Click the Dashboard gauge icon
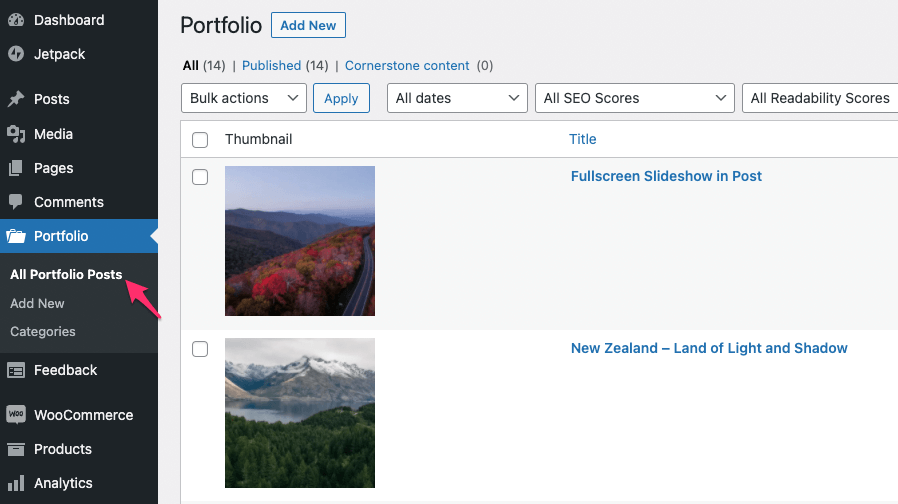Screen dimensions: 898x504 tap(16, 21)
